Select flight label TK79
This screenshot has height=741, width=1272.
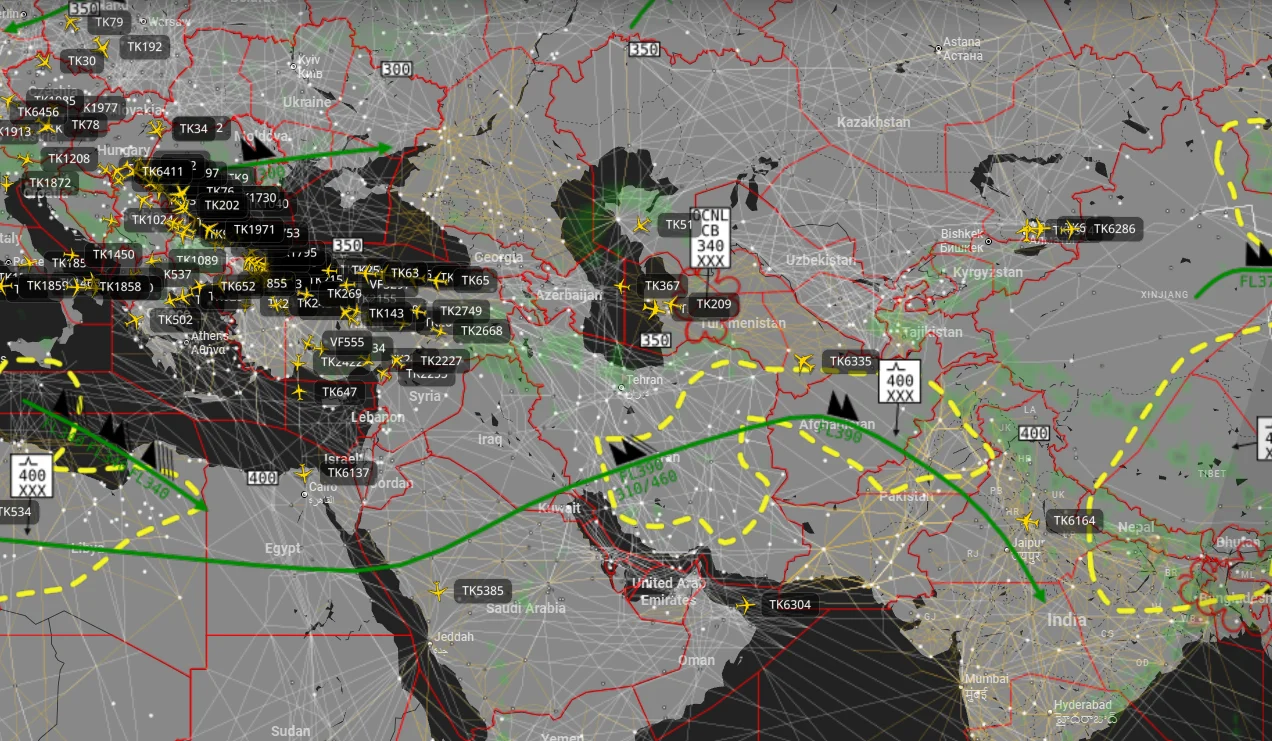[x=107, y=22]
